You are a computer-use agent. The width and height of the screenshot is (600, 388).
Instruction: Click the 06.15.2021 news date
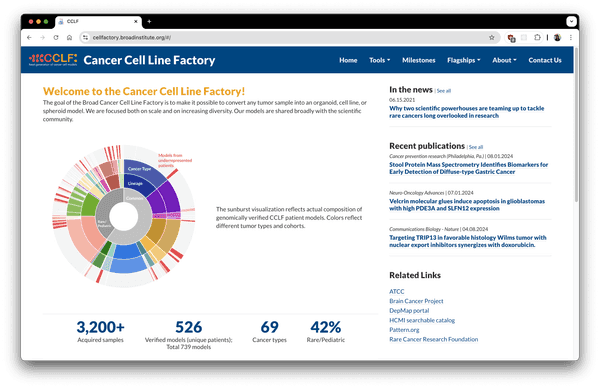pos(402,100)
